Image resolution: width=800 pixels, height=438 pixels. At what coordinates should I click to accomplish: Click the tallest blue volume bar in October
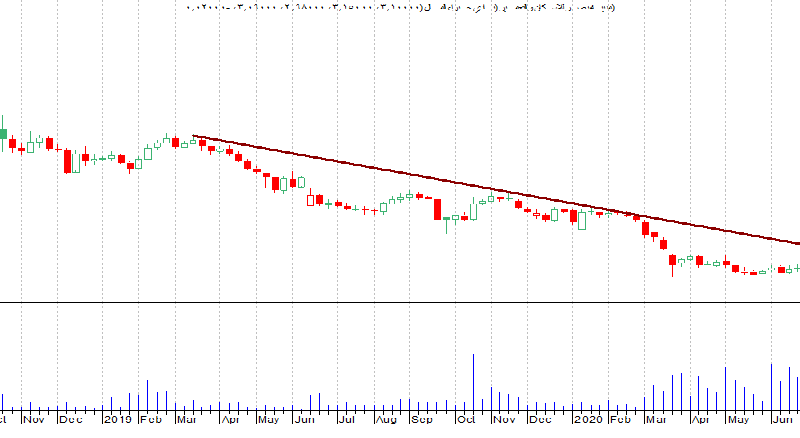pos(473,383)
